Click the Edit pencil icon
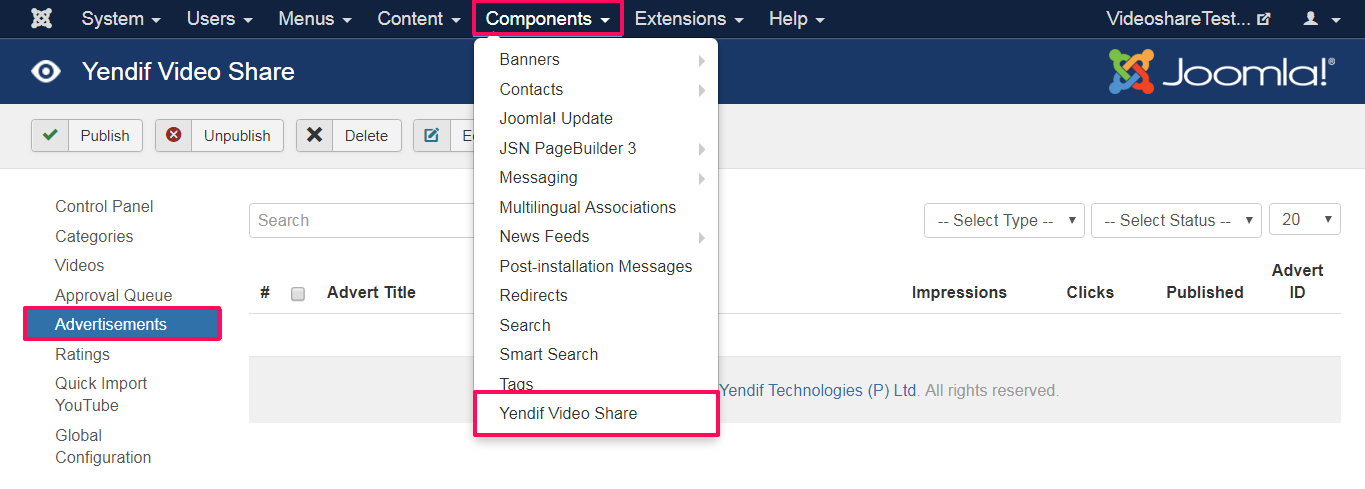The width and height of the screenshot is (1365, 489). click(x=432, y=135)
